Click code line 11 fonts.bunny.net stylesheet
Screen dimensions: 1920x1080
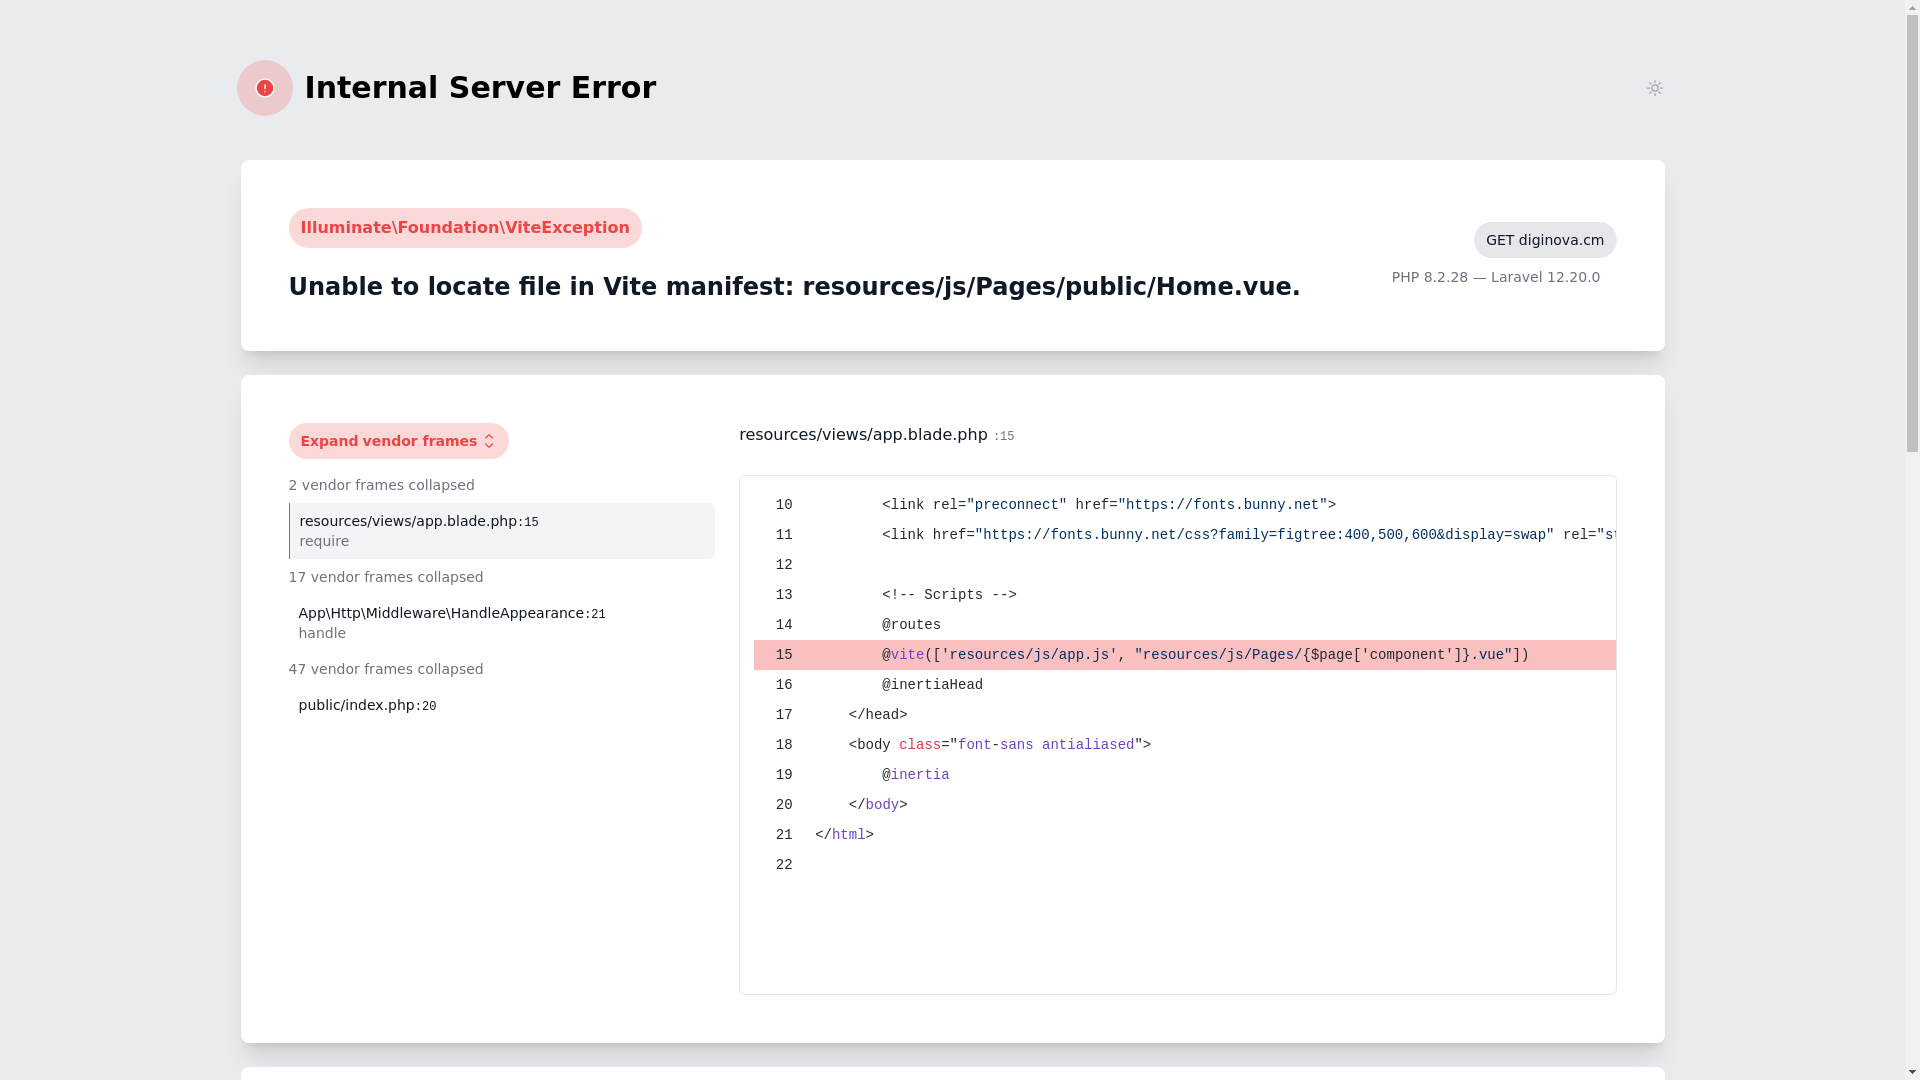pos(1248,535)
